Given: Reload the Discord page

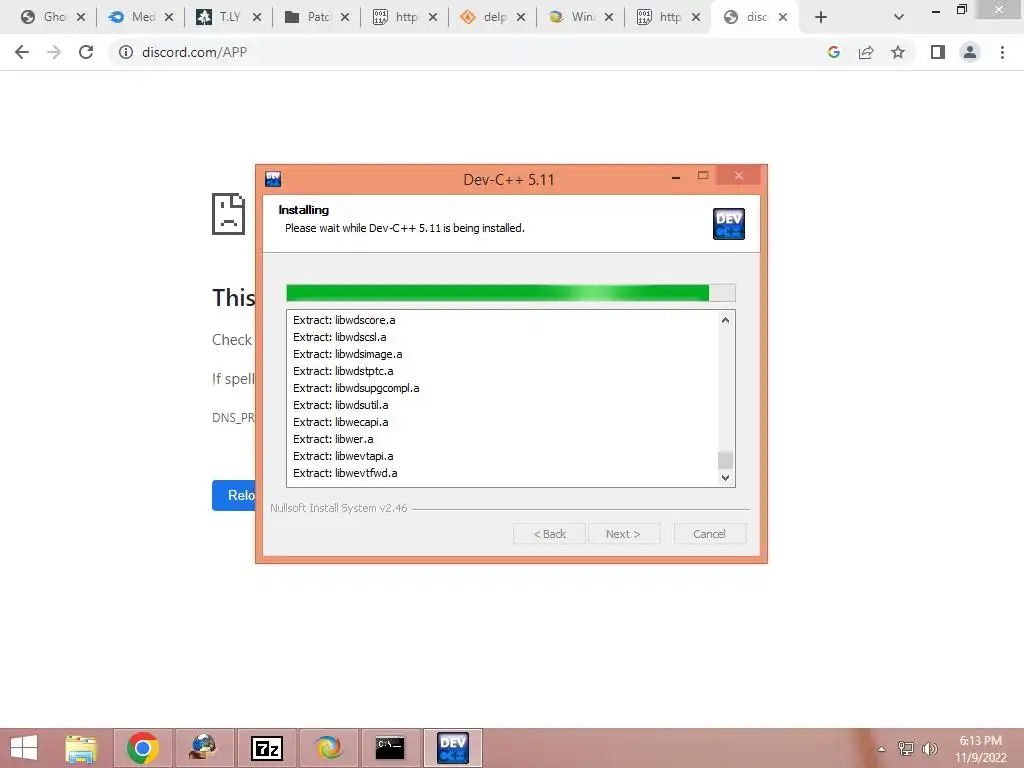Looking at the screenshot, I should click(86, 52).
